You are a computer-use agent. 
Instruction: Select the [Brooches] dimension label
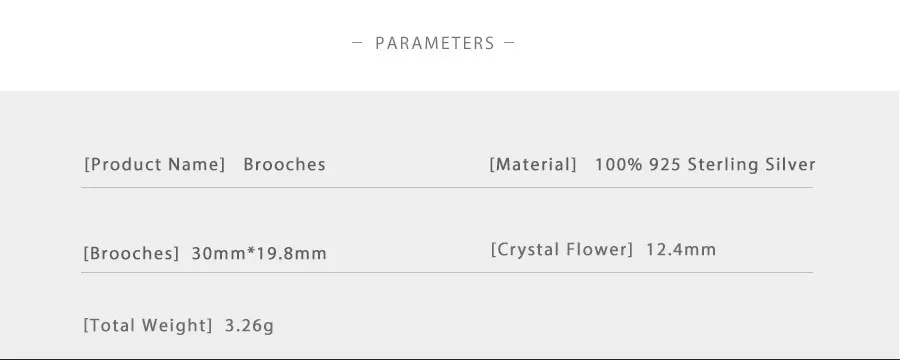(x=131, y=253)
